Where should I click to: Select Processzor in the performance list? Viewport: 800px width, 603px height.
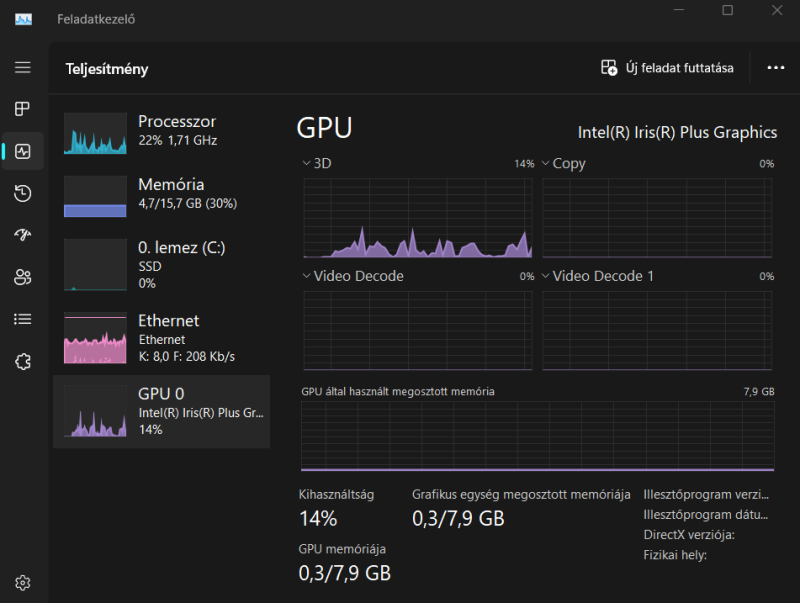tap(161, 133)
